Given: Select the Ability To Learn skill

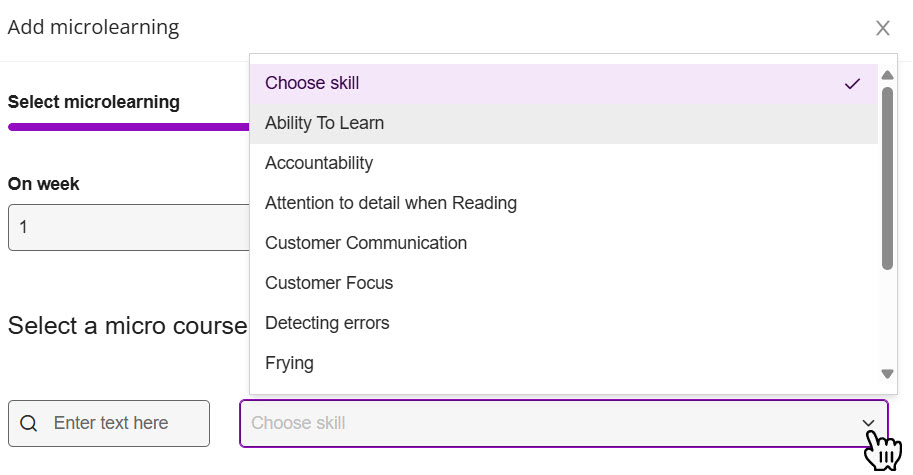Looking at the screenshot, I should 564,123.
